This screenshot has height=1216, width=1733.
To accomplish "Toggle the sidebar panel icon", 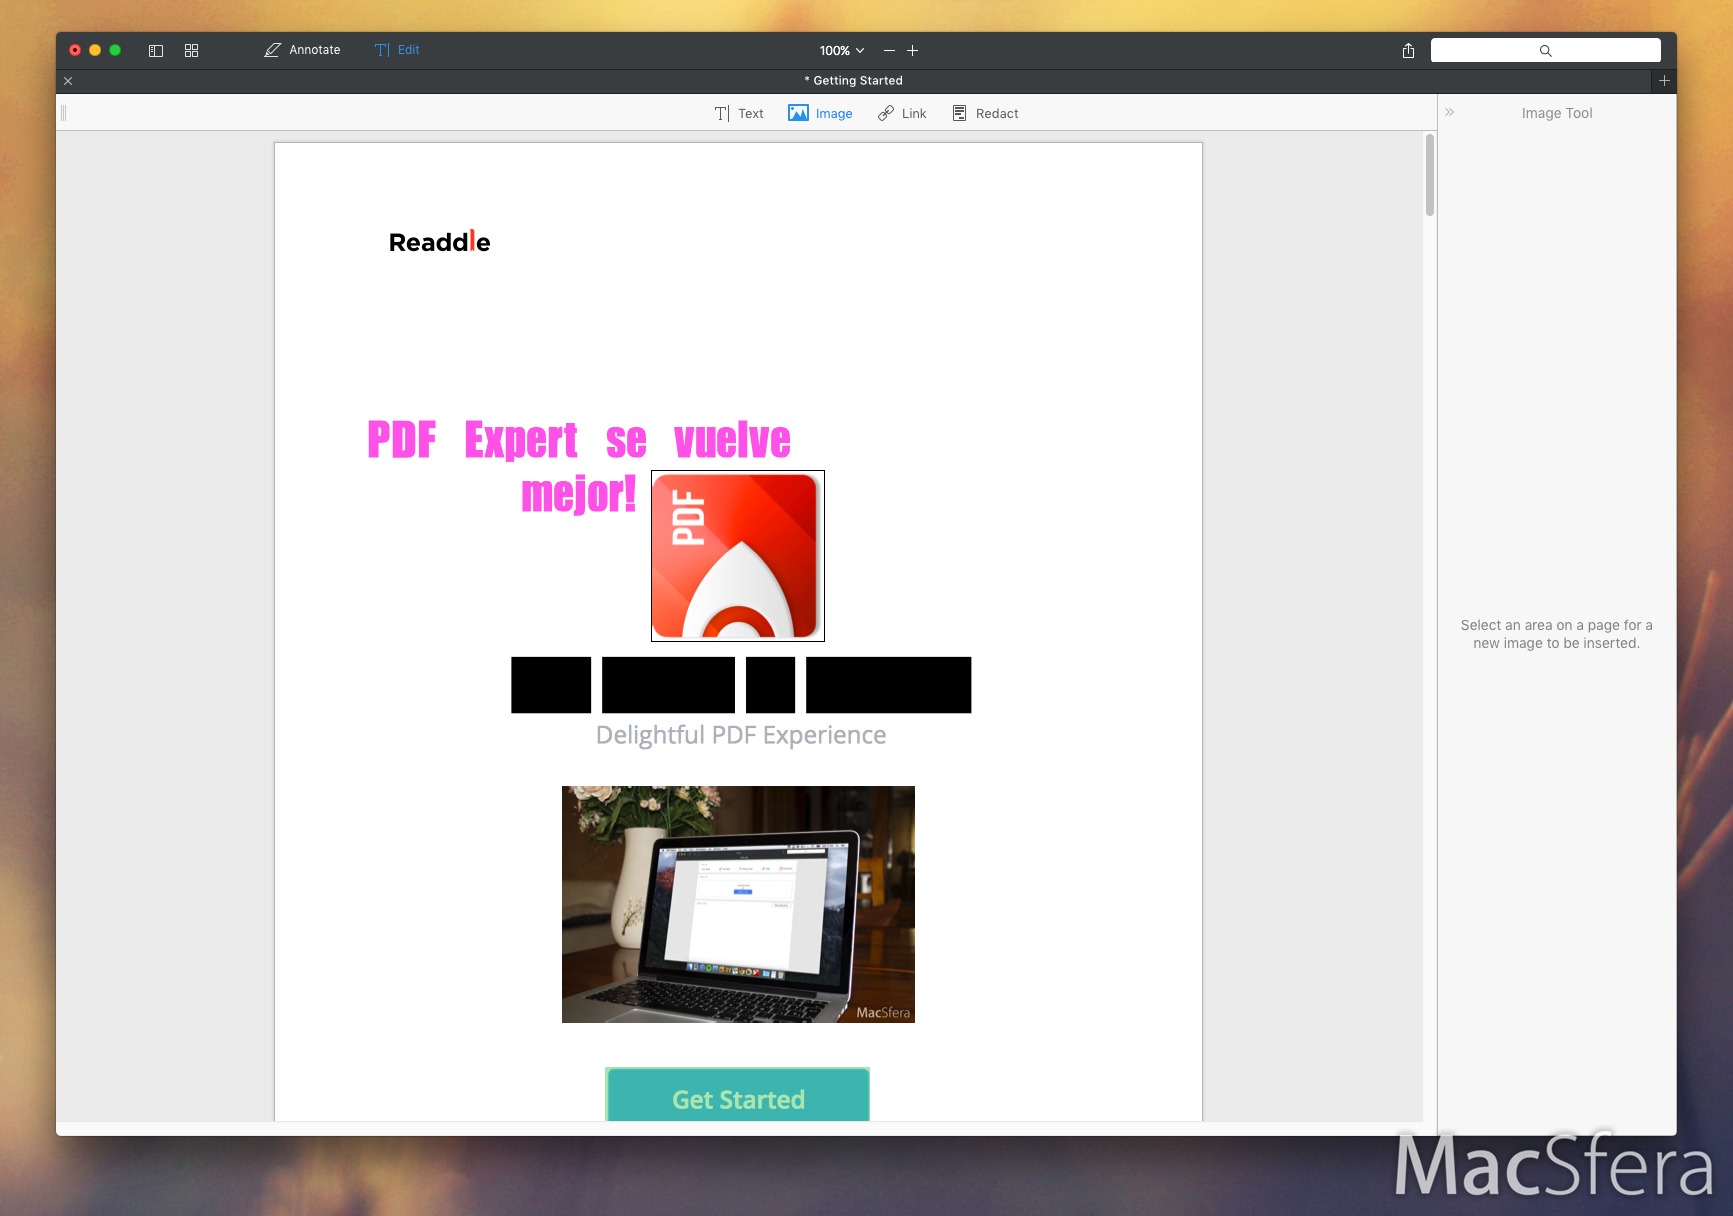I will 156,50.
